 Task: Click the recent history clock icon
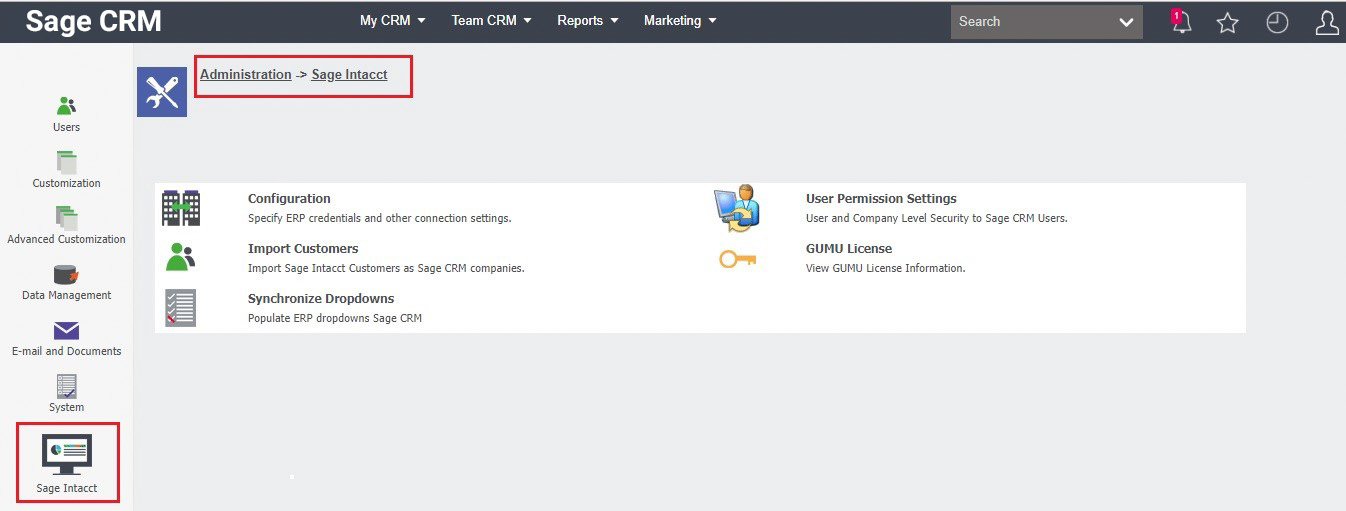point(1277,22)
